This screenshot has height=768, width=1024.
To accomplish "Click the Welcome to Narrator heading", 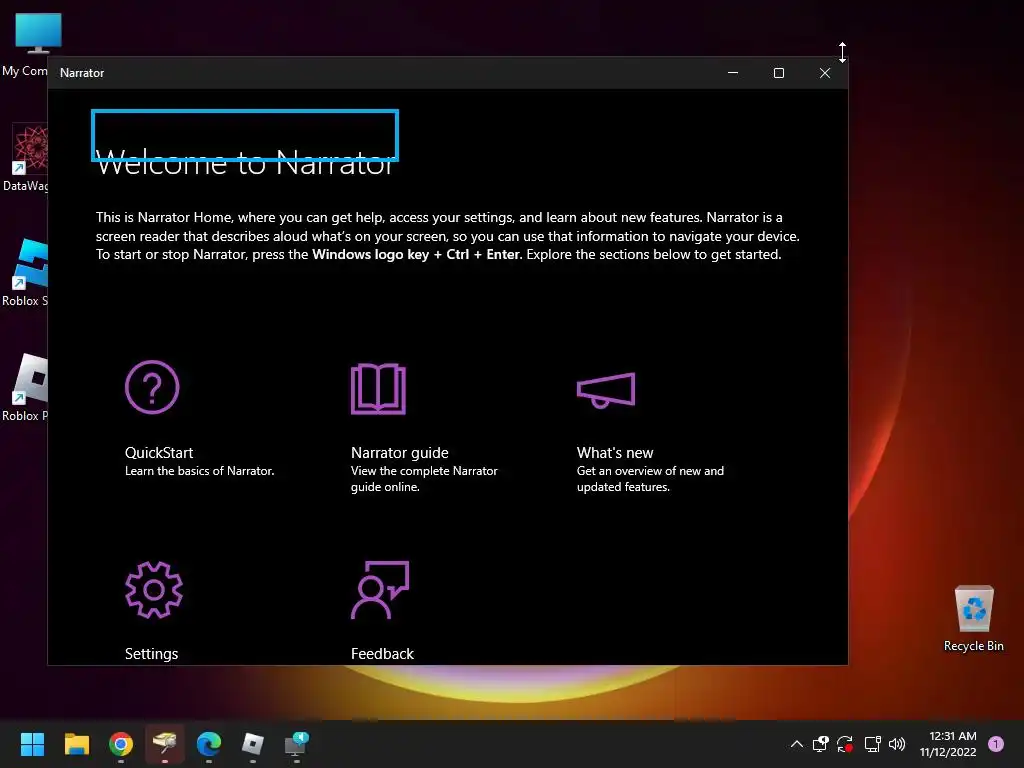I will [x=245, y=162].
